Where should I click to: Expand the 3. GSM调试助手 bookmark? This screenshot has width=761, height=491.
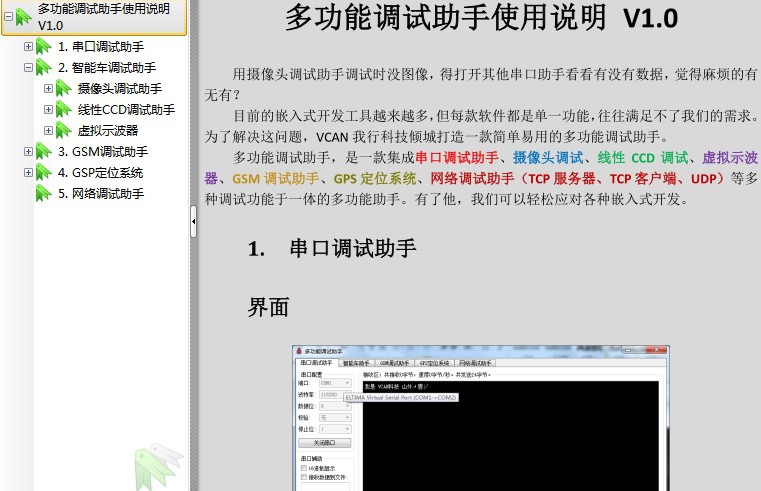[28, 151]
